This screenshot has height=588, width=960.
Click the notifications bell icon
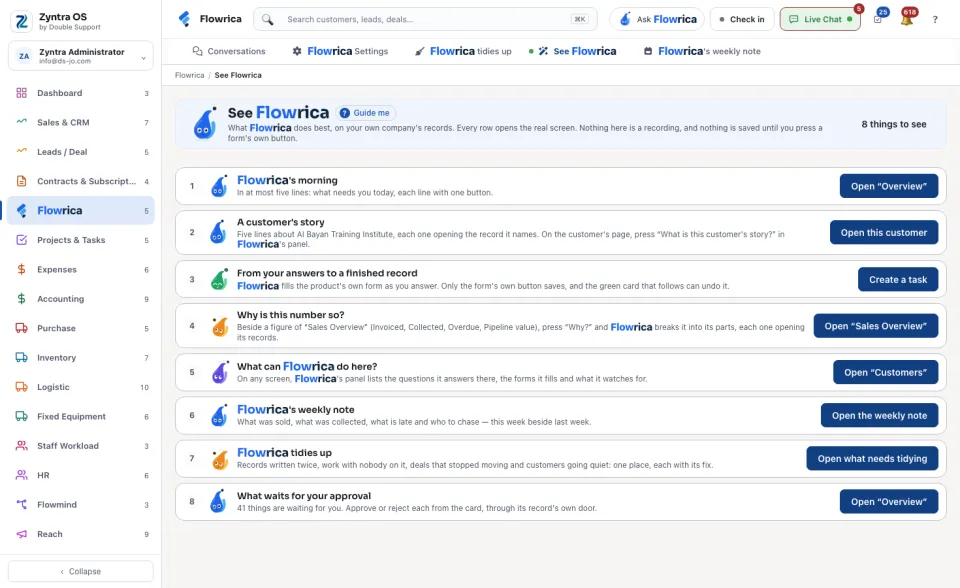[907, 19]
